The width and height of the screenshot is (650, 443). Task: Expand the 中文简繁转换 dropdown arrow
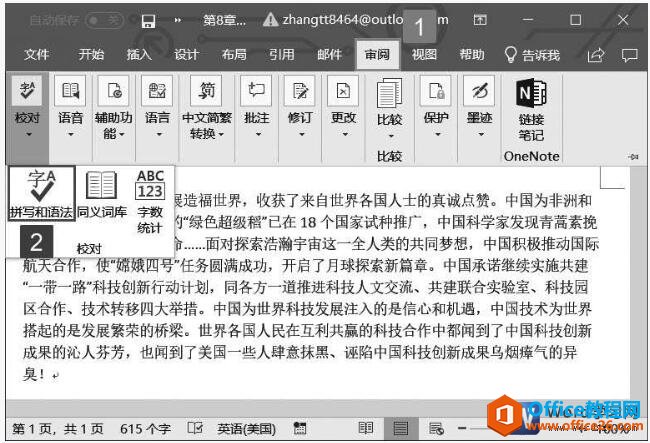(x=221, y=134)
